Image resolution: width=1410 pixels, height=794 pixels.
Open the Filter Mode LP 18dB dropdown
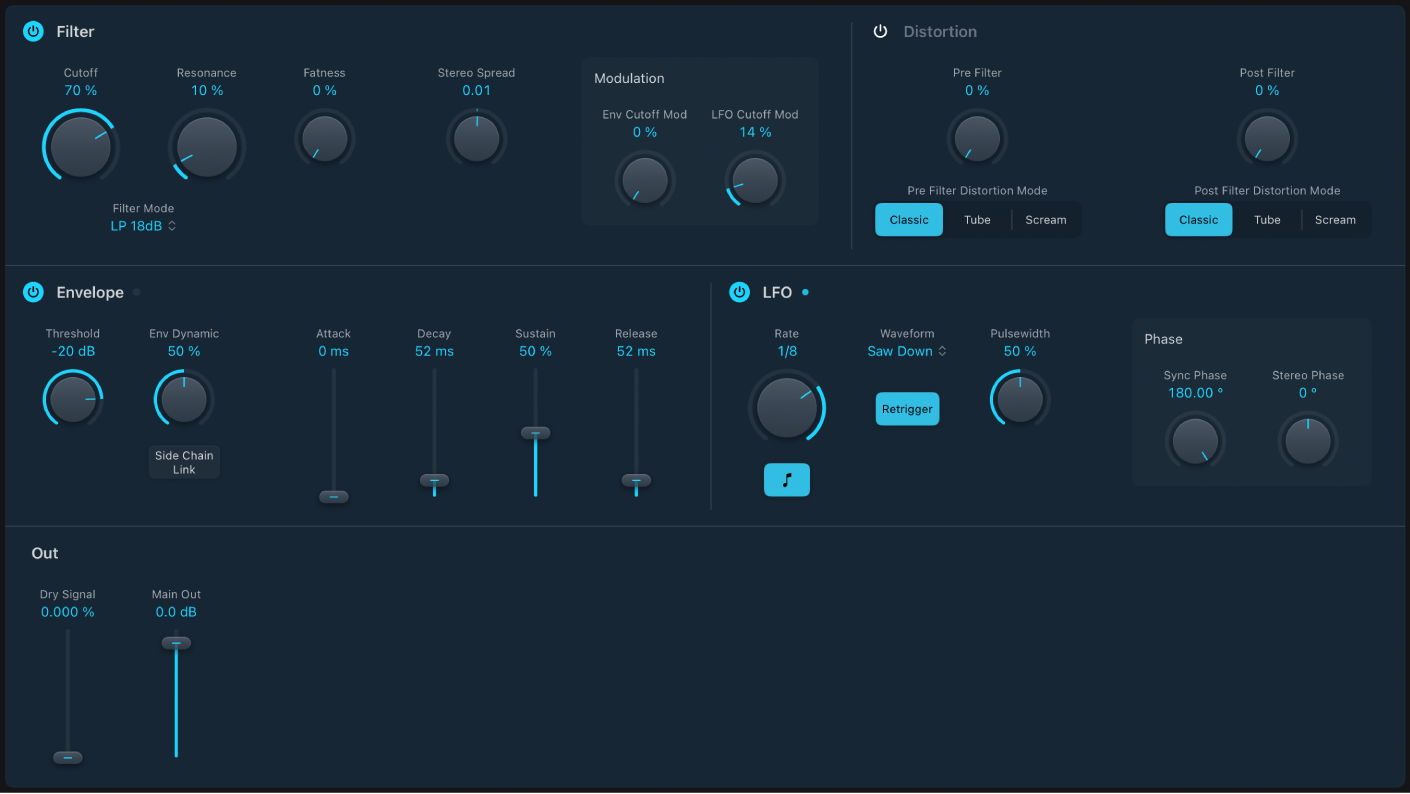[x=144, y=227]
